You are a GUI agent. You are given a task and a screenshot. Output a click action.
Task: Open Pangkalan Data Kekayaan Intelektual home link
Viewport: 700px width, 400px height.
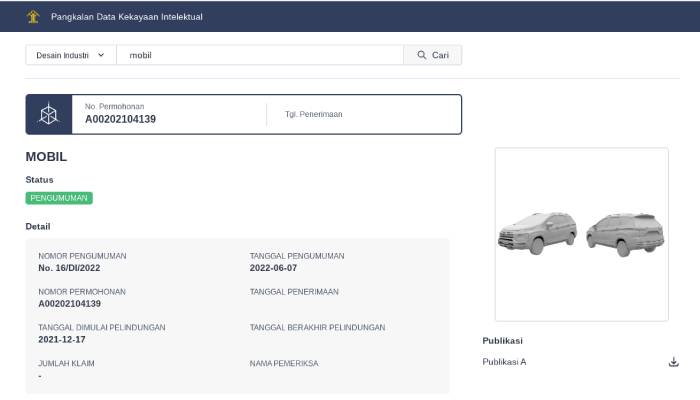click(126, 17)
